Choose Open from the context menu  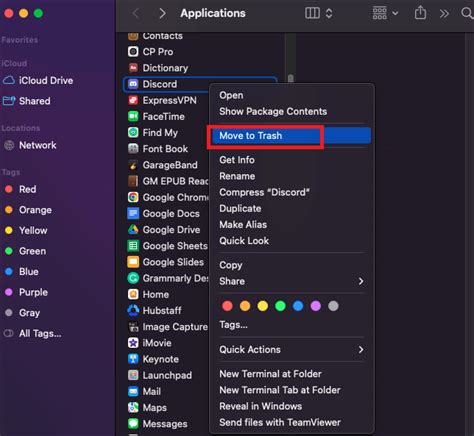click(x=231, y=95)
